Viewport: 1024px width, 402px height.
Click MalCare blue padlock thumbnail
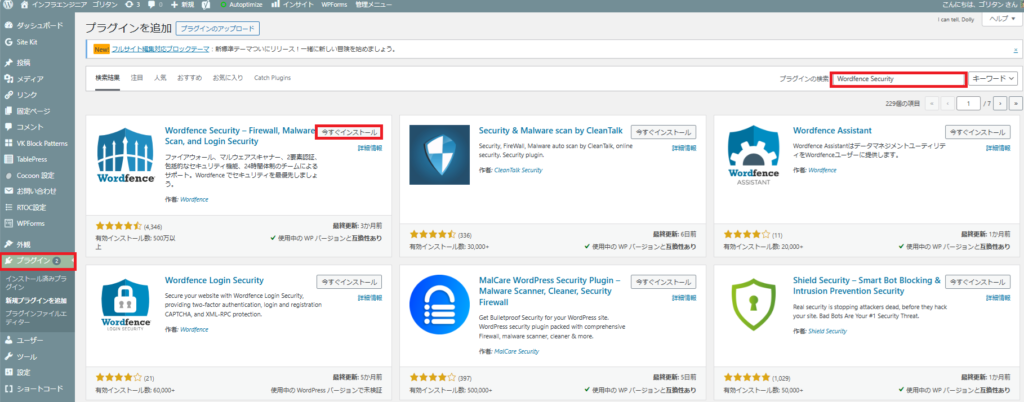(x=439, y=306)
